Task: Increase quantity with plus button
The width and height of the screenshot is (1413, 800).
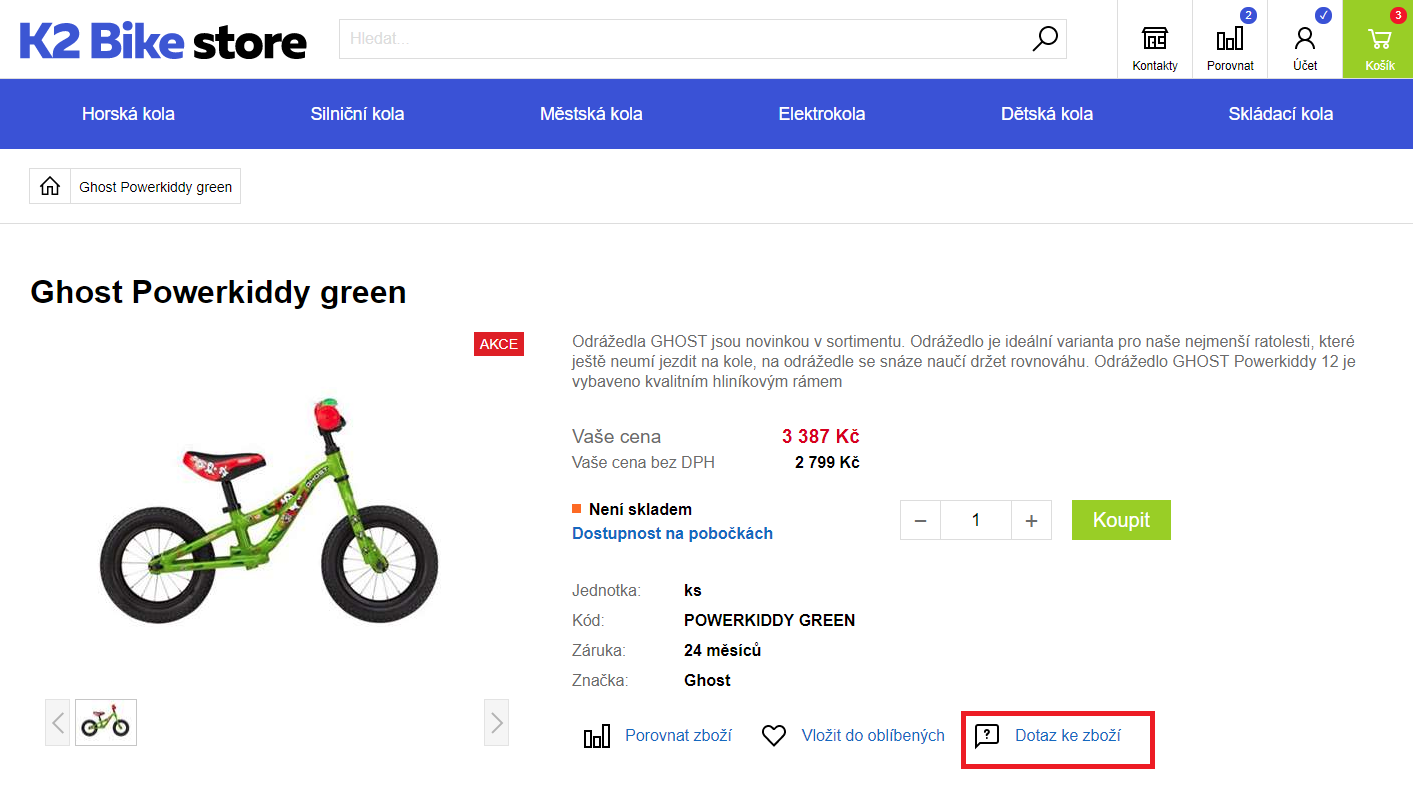Action: tap(1031, 521)
